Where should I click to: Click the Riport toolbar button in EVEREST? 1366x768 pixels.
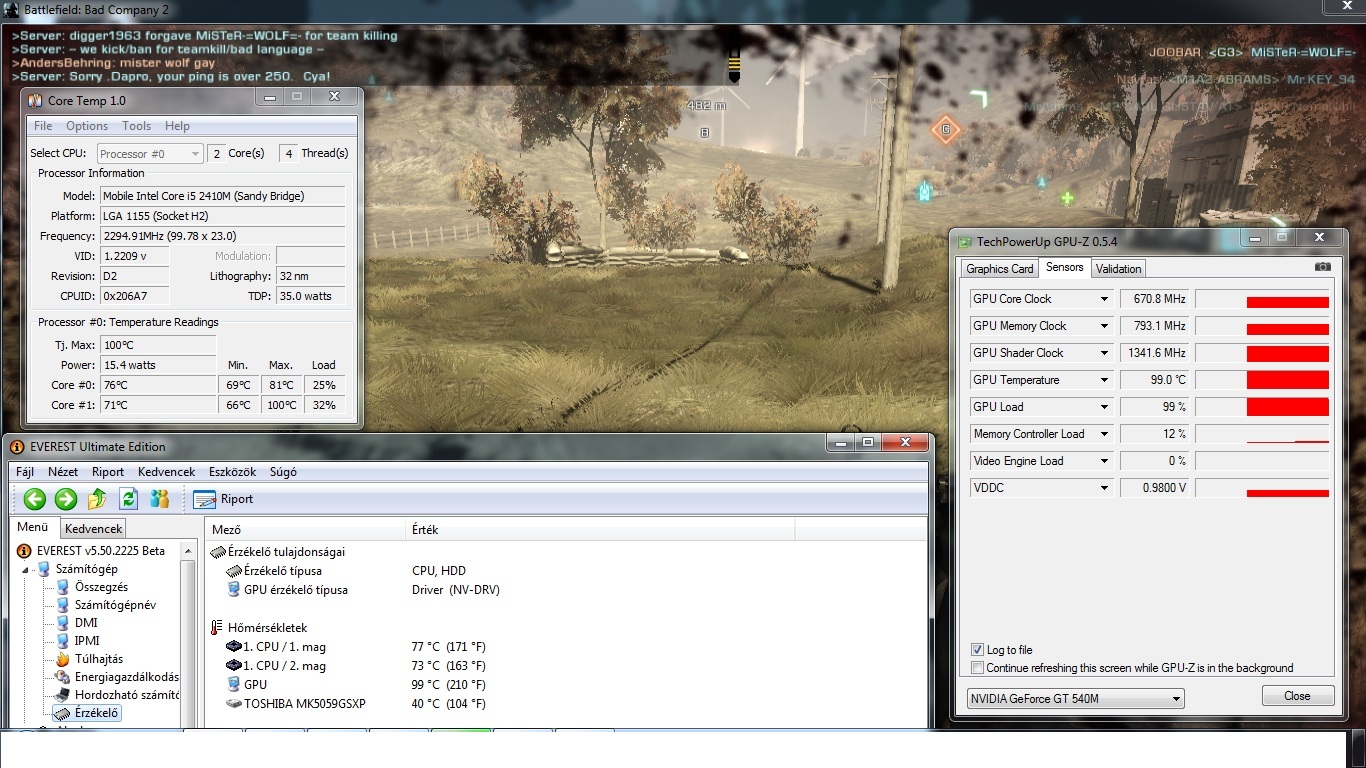coord(223,499)
